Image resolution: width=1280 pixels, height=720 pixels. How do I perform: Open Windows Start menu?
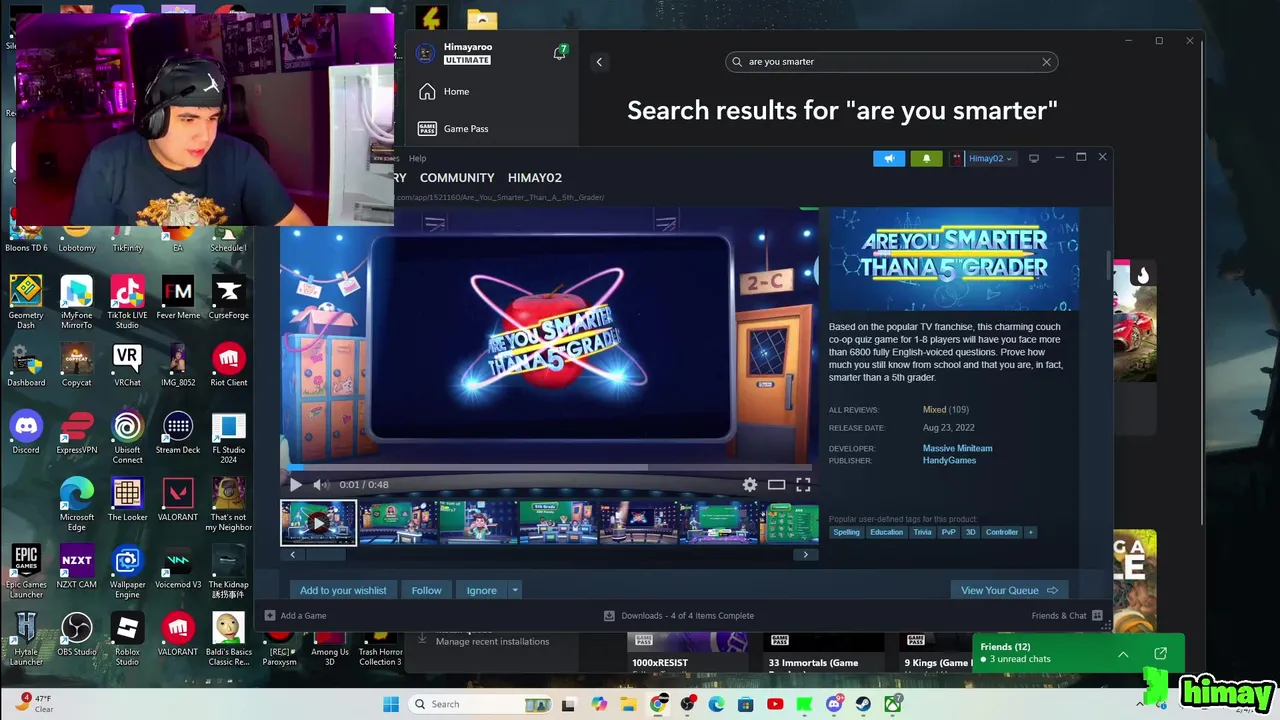click(x=391, y=704)
